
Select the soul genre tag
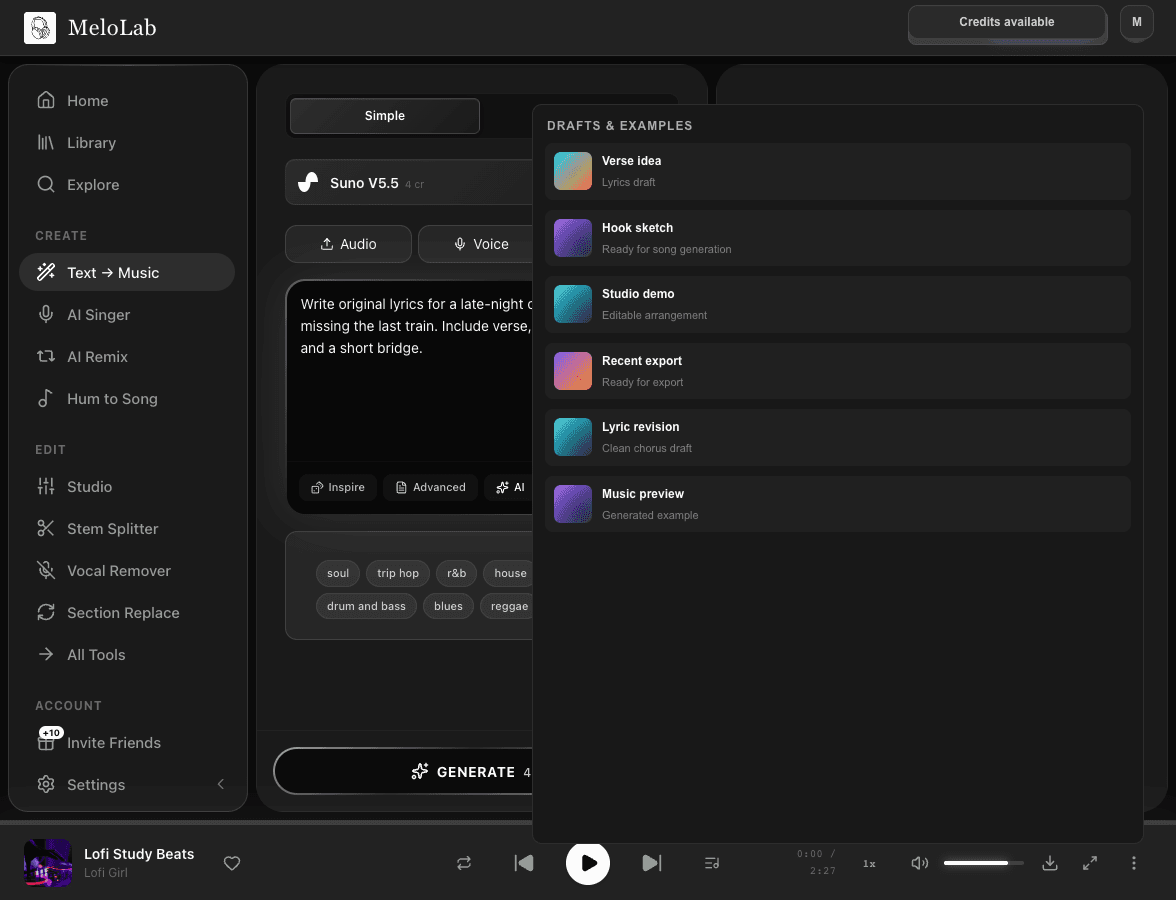(x=338, y=573)
